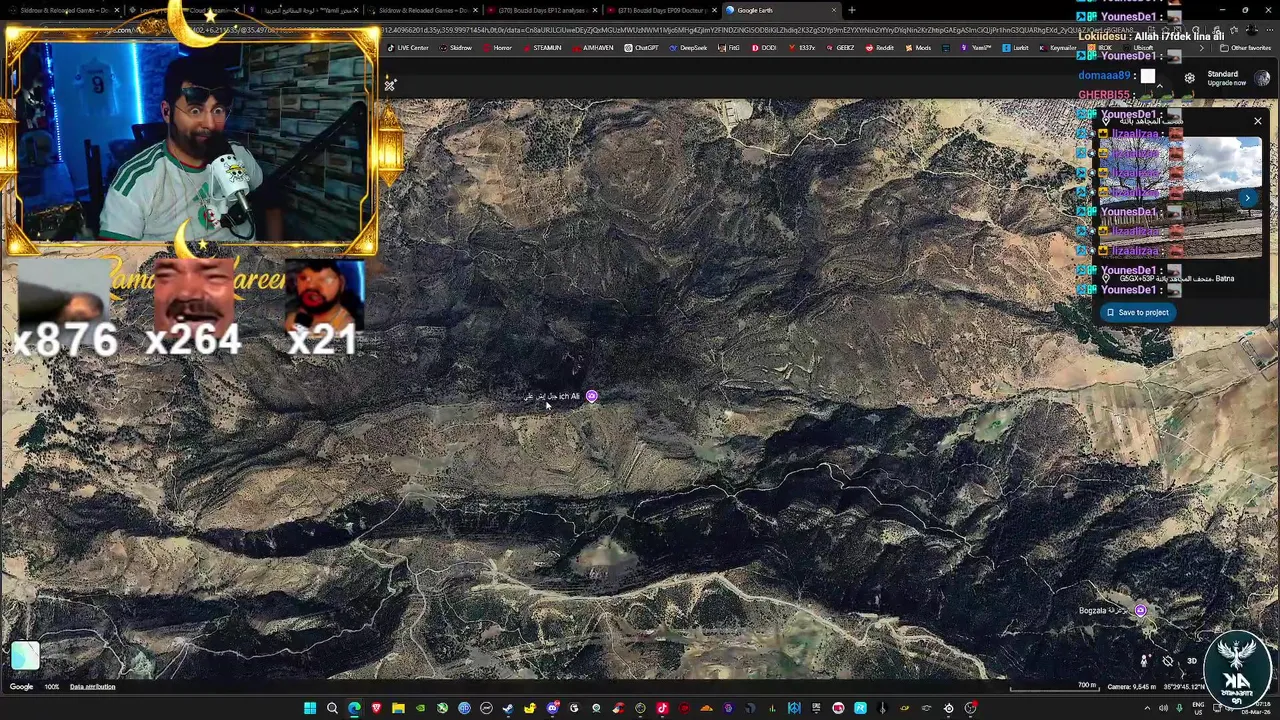Open the AIMHAVEN bookmark
Viewport: 1280px width, 720px height.
tap(593, 48)
